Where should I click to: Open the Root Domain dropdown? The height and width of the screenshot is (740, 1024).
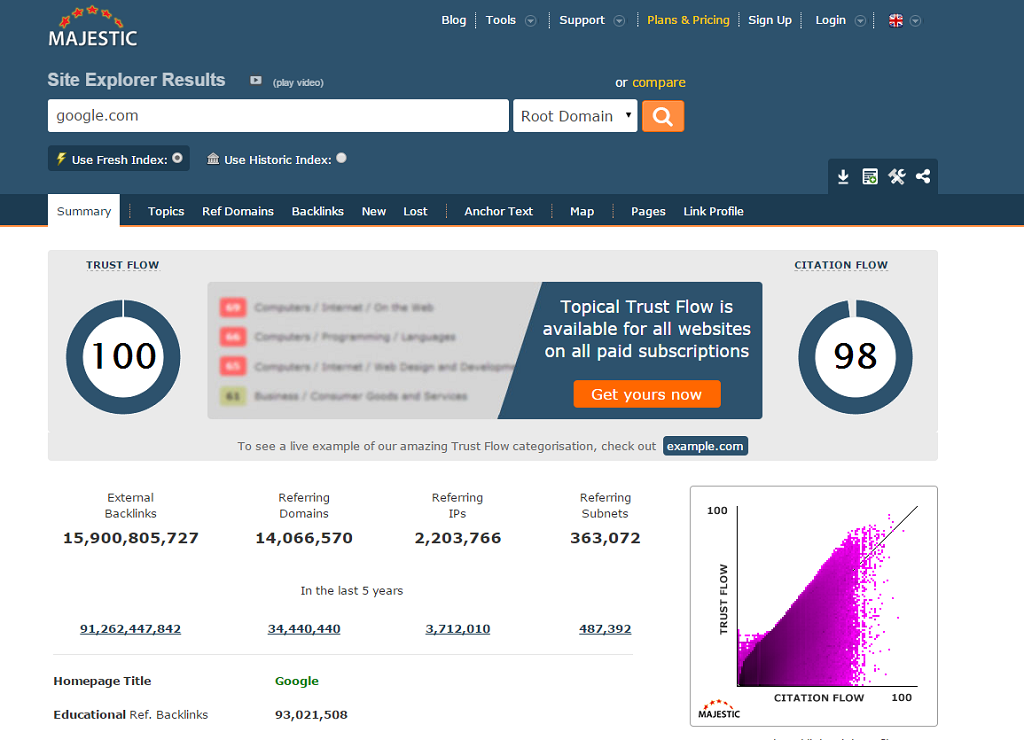(575, 116)
